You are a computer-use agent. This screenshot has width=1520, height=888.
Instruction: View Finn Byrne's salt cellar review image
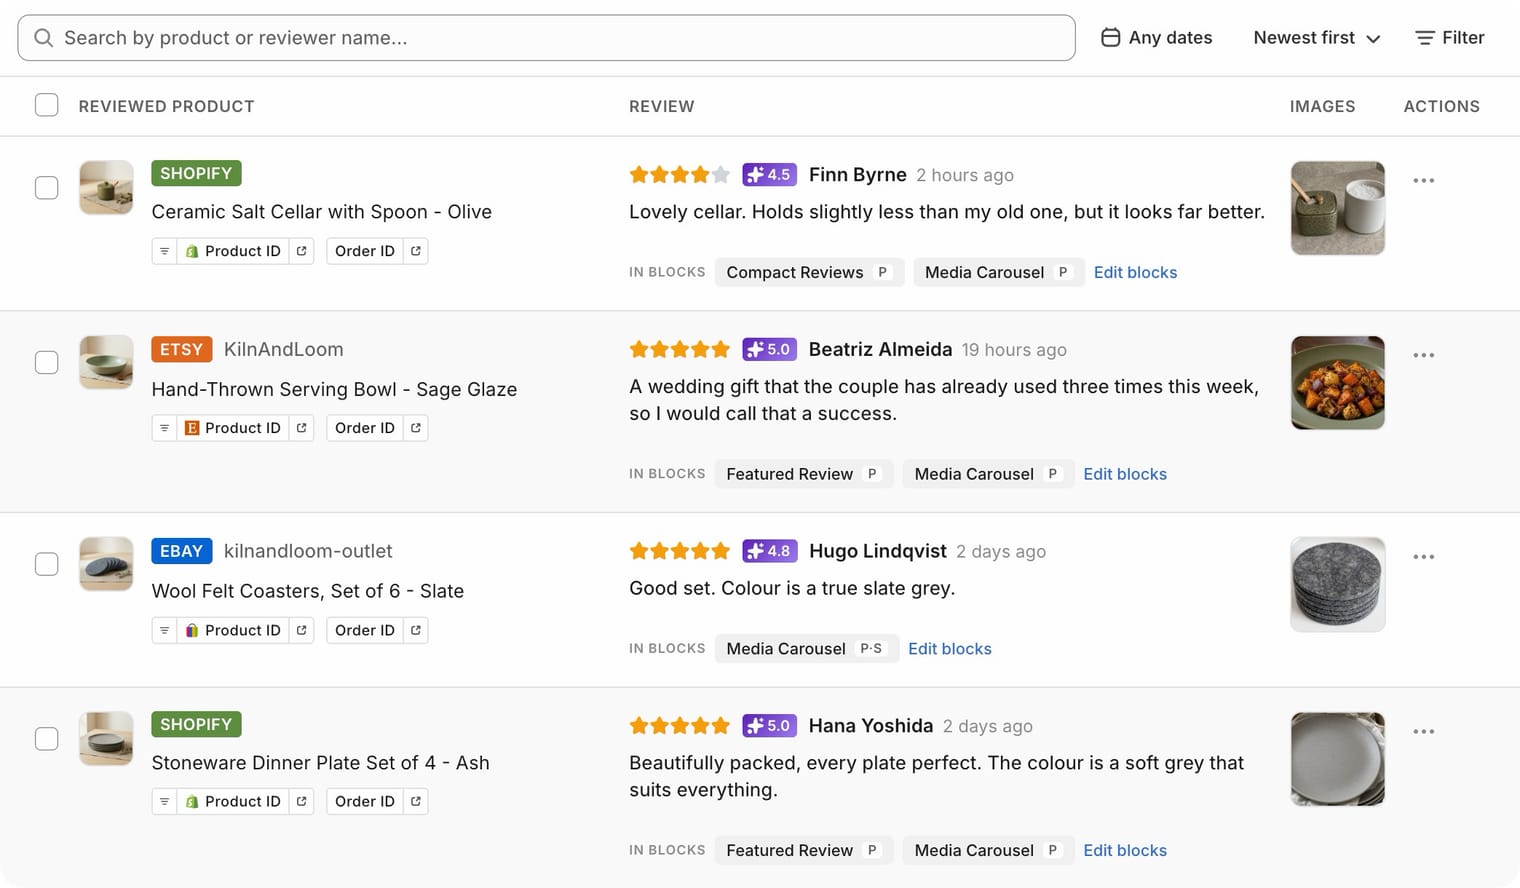1338,208
